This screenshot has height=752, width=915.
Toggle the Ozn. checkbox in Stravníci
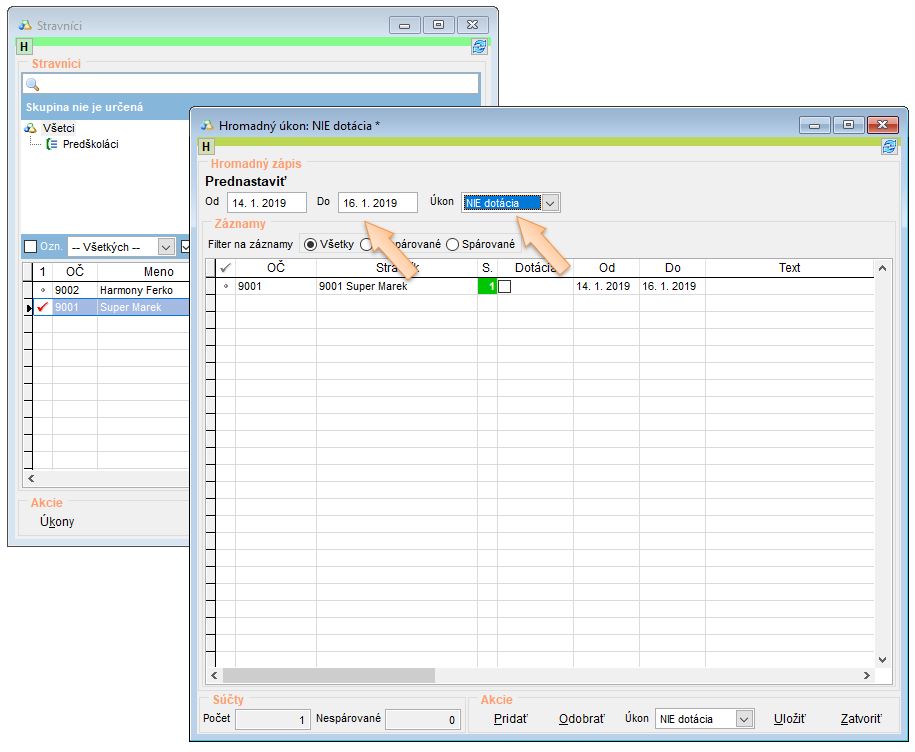[x=31, y=247]
